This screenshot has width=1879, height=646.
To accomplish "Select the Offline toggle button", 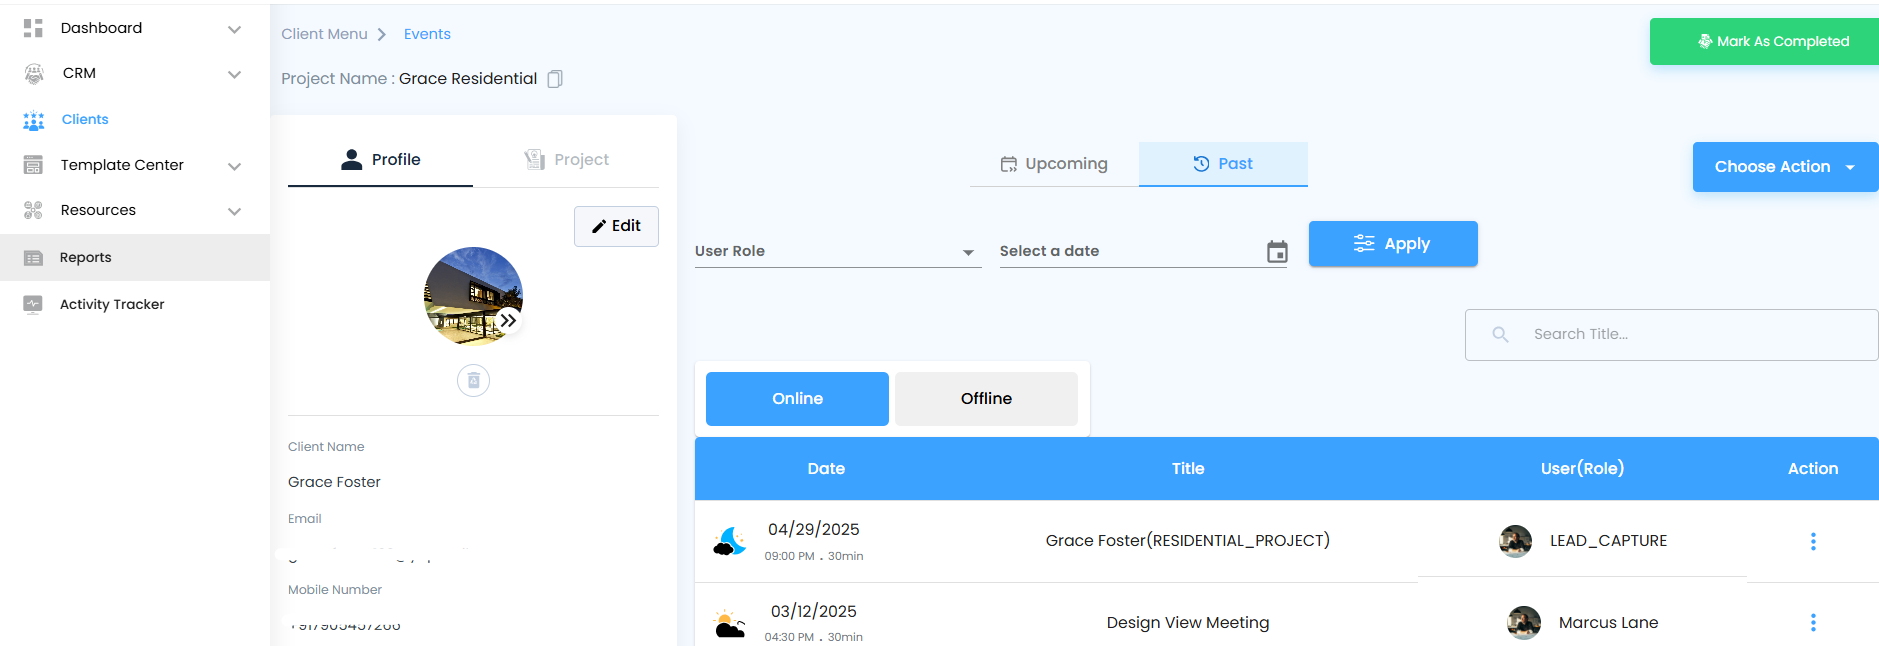I will pos(986,399).
